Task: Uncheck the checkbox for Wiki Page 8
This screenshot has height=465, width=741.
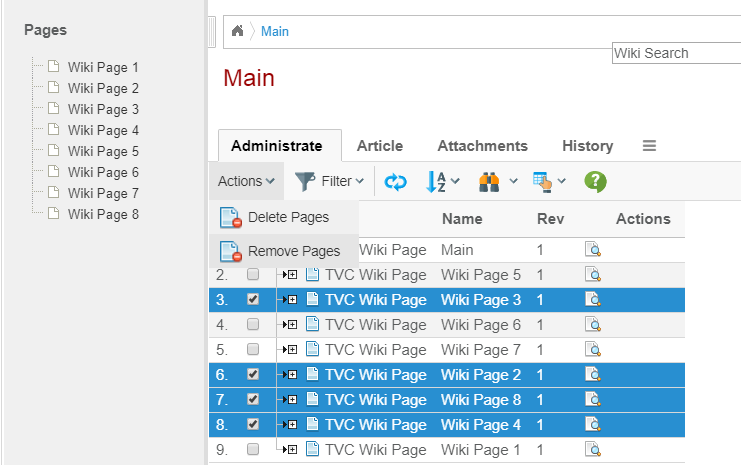Action: point(253,400)
